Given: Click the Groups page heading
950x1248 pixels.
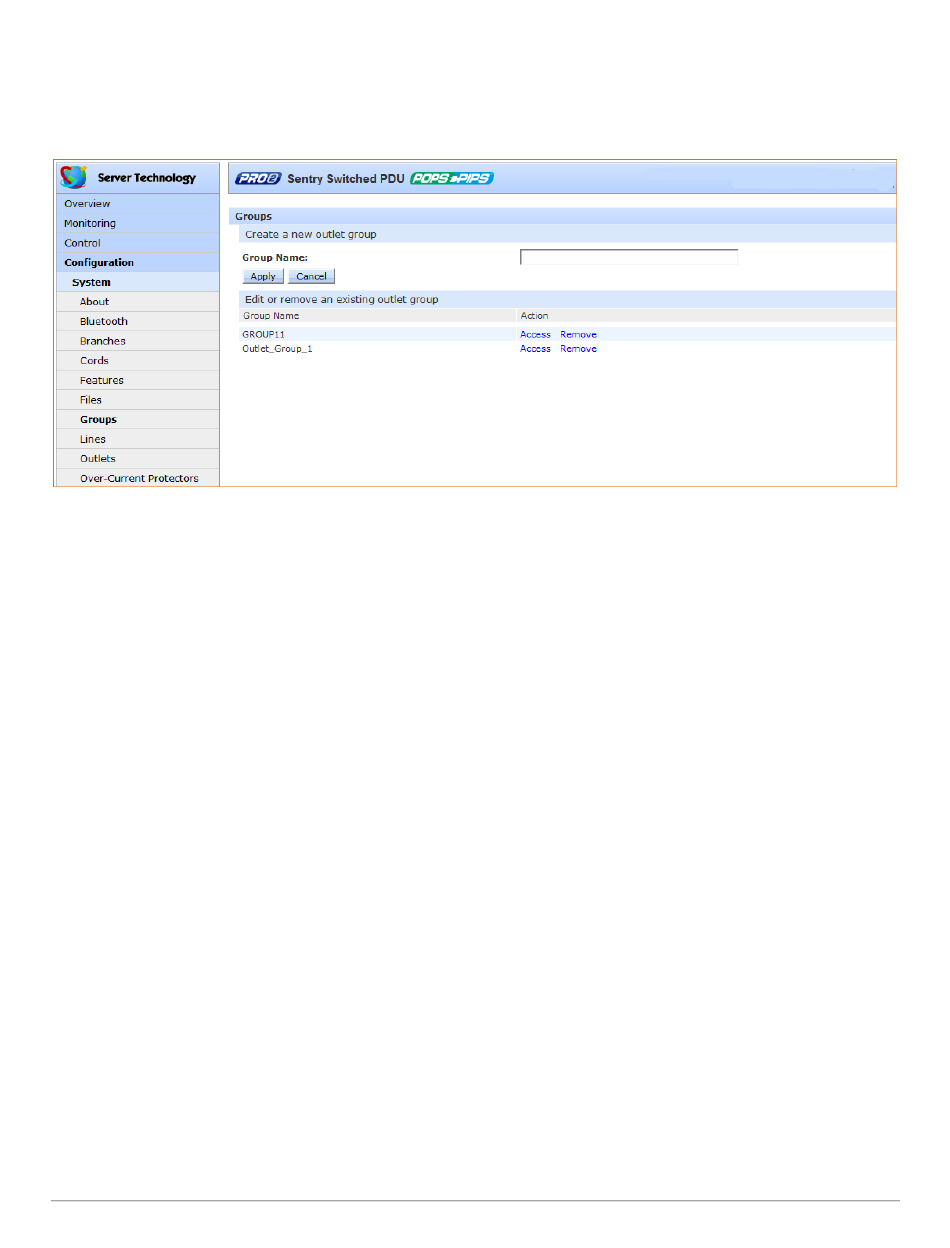Looking at the screenshot, I should tap(253, 216).
